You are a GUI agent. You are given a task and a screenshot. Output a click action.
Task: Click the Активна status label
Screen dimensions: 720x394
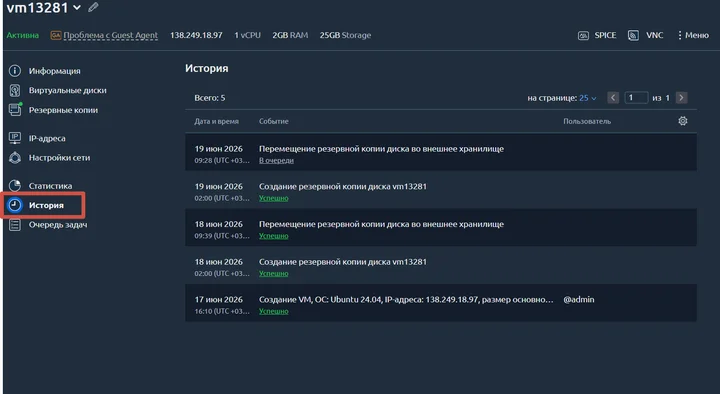(22, 35)
